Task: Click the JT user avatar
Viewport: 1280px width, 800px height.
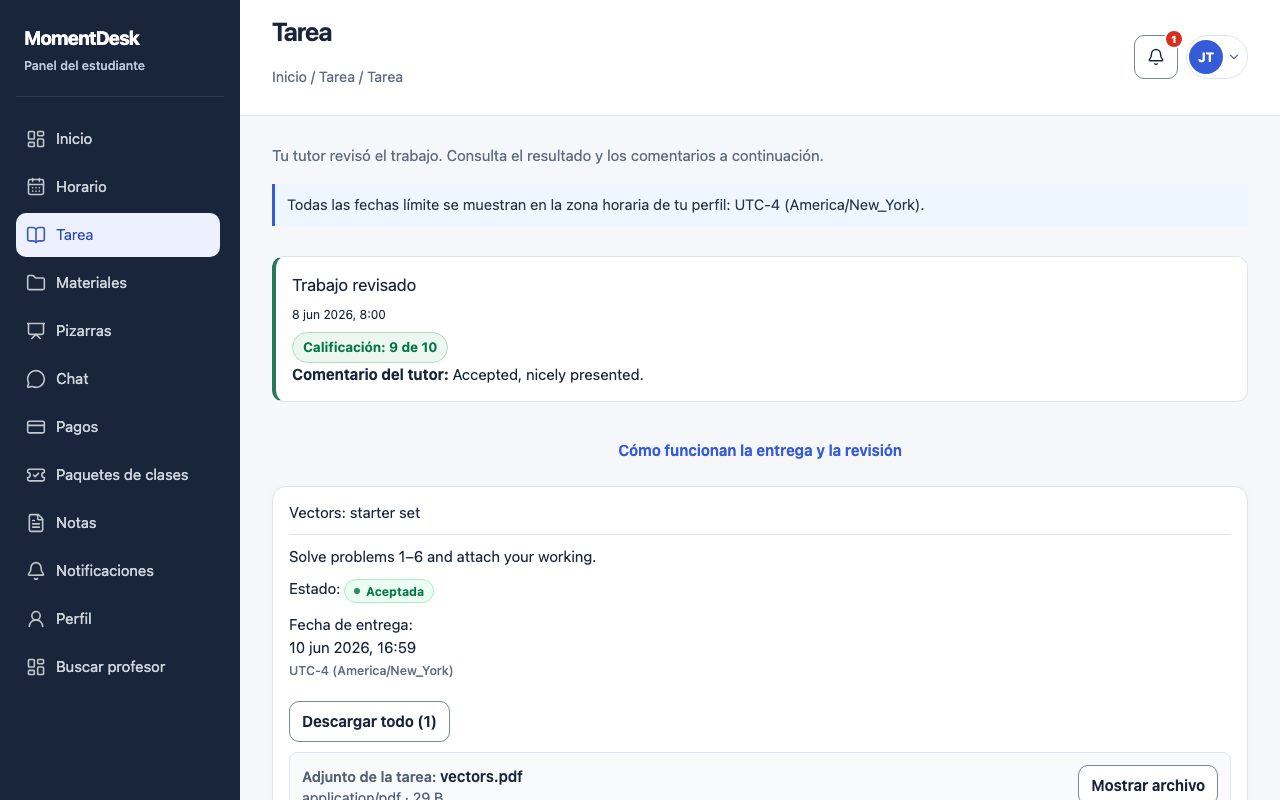Action: click(x=1206, y=57)
